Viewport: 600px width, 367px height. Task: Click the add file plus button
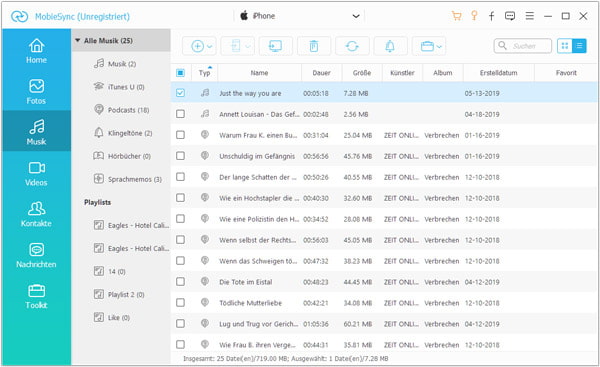coord(197,46)
